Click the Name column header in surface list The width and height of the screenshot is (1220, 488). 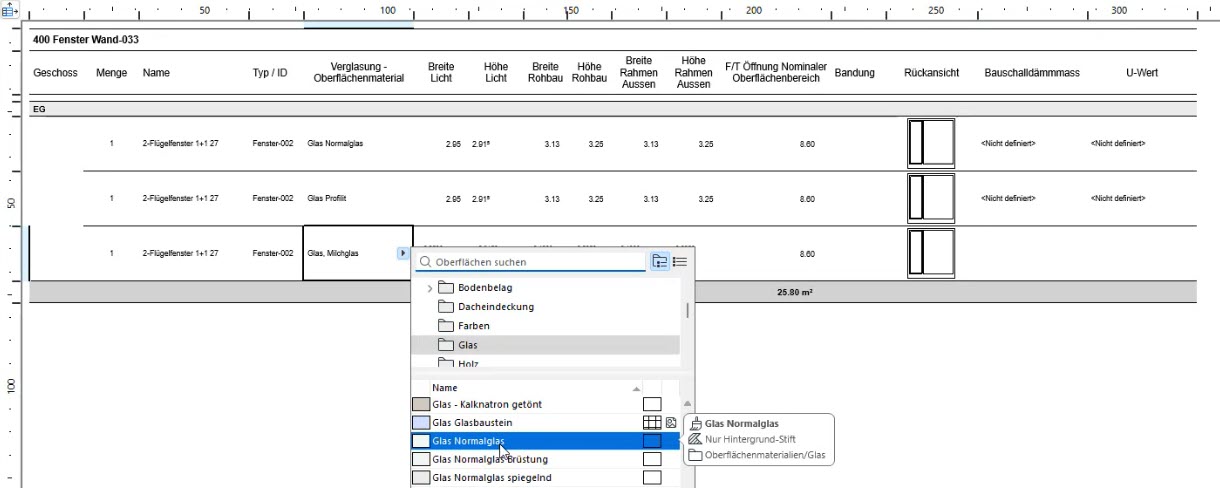pos(445,388)
